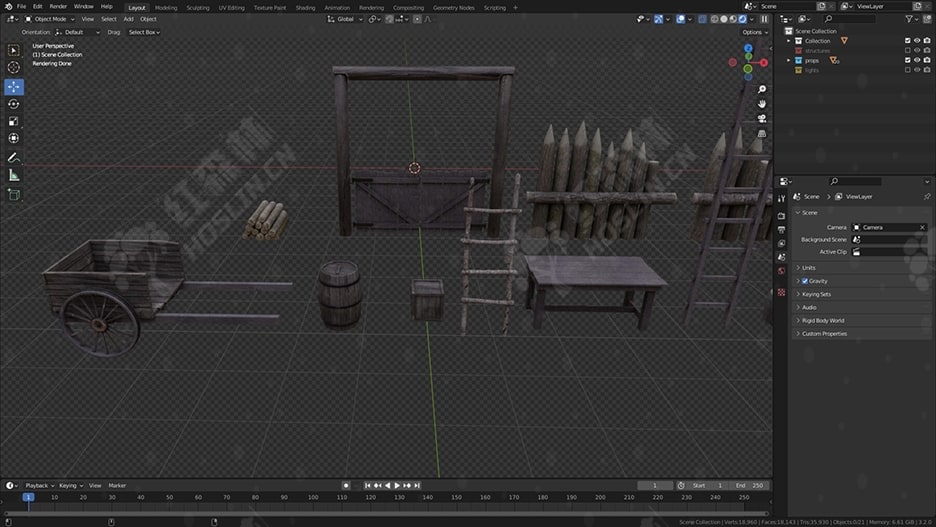Select rendered viewport shading sphere

coord(743,19)
